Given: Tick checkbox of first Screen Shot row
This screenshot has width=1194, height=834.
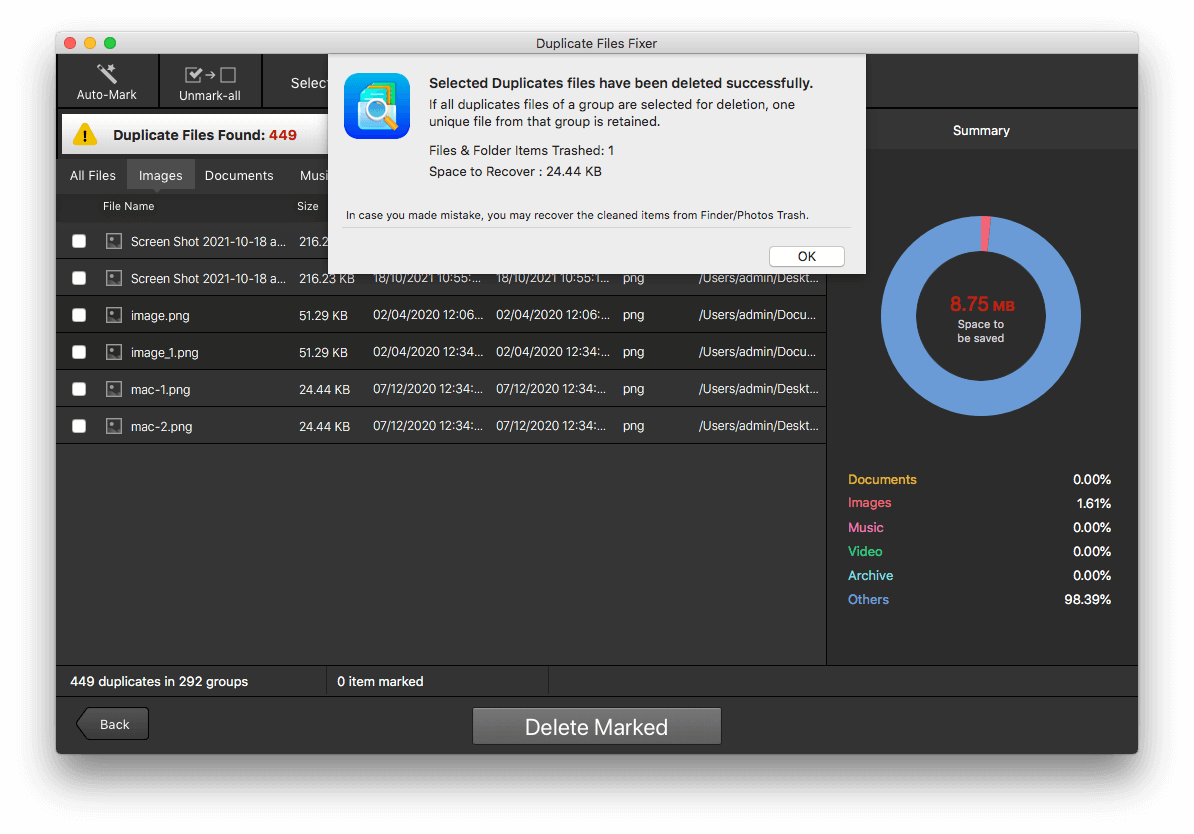Looking at the screenshot, I should (x=79, y=241).
